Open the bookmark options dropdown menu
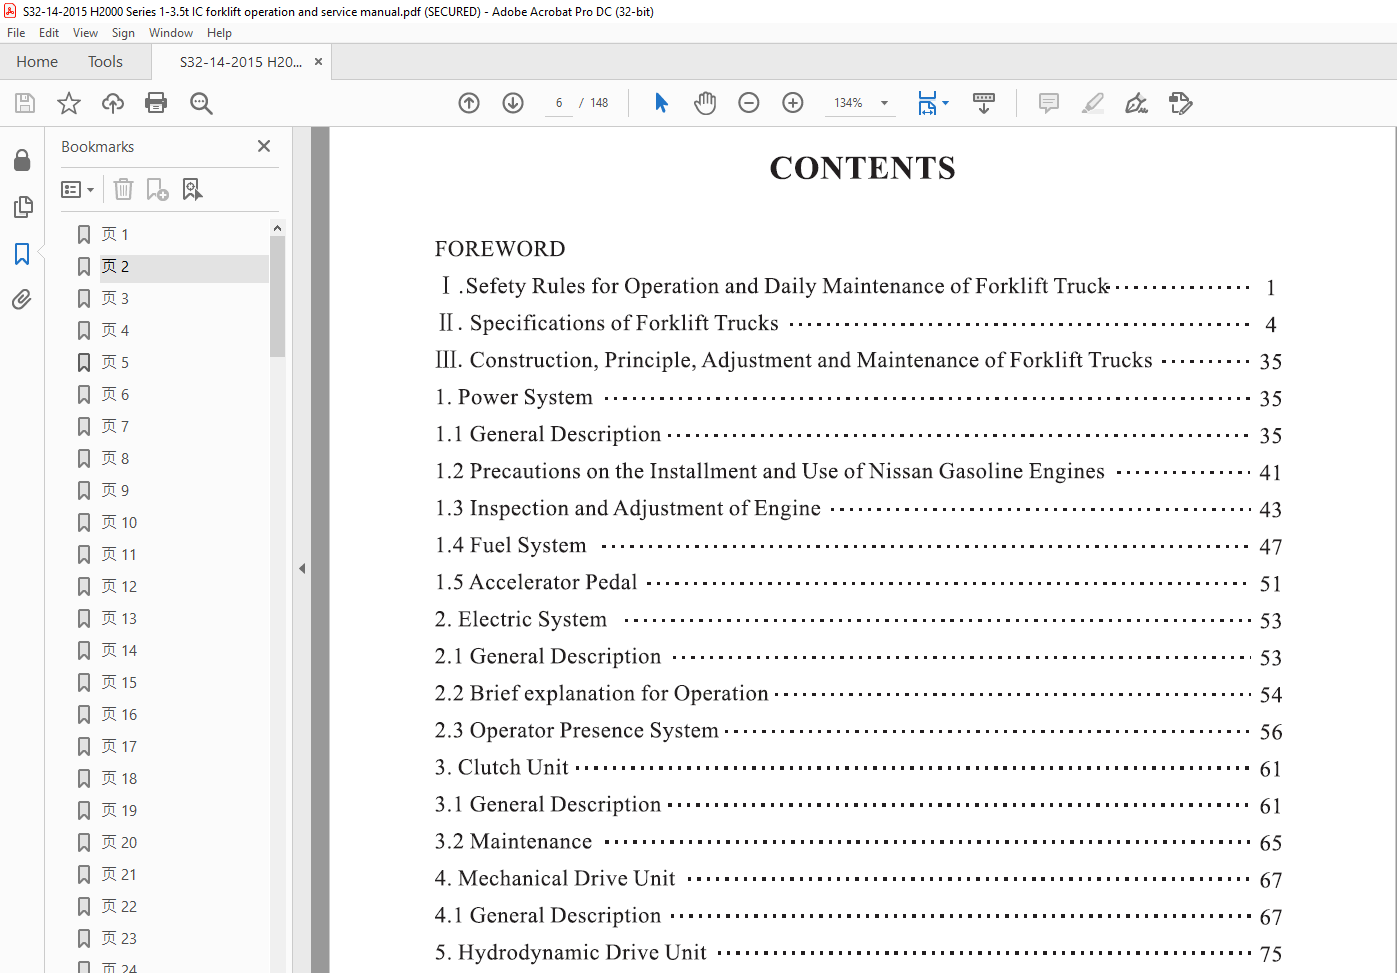The image size is (1397, 973). [x=78, y=189]
